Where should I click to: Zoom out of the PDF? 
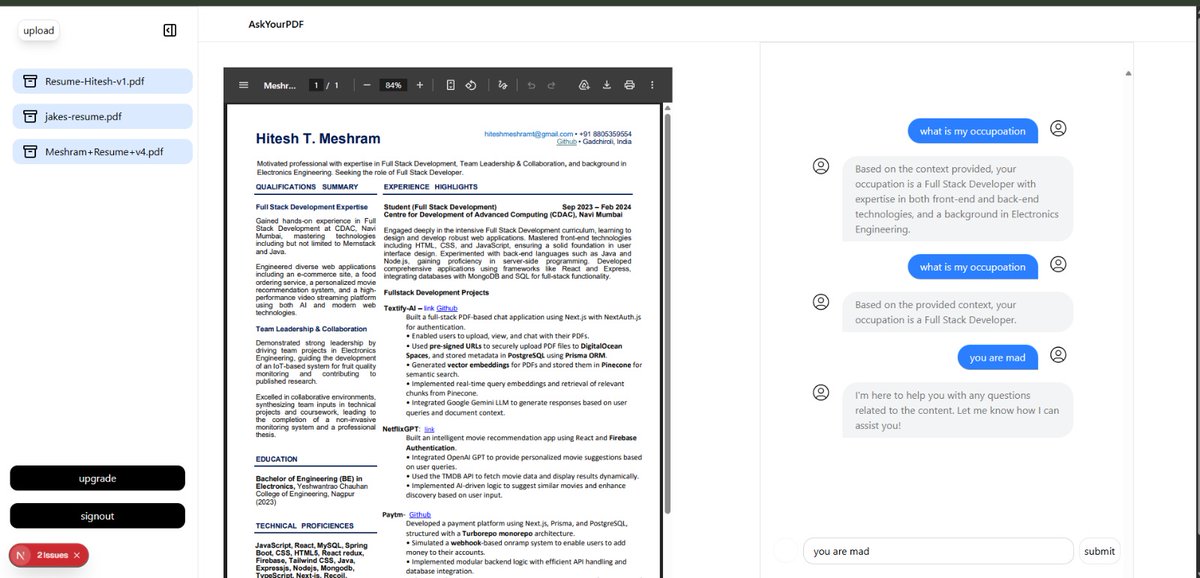click(367, 85)
